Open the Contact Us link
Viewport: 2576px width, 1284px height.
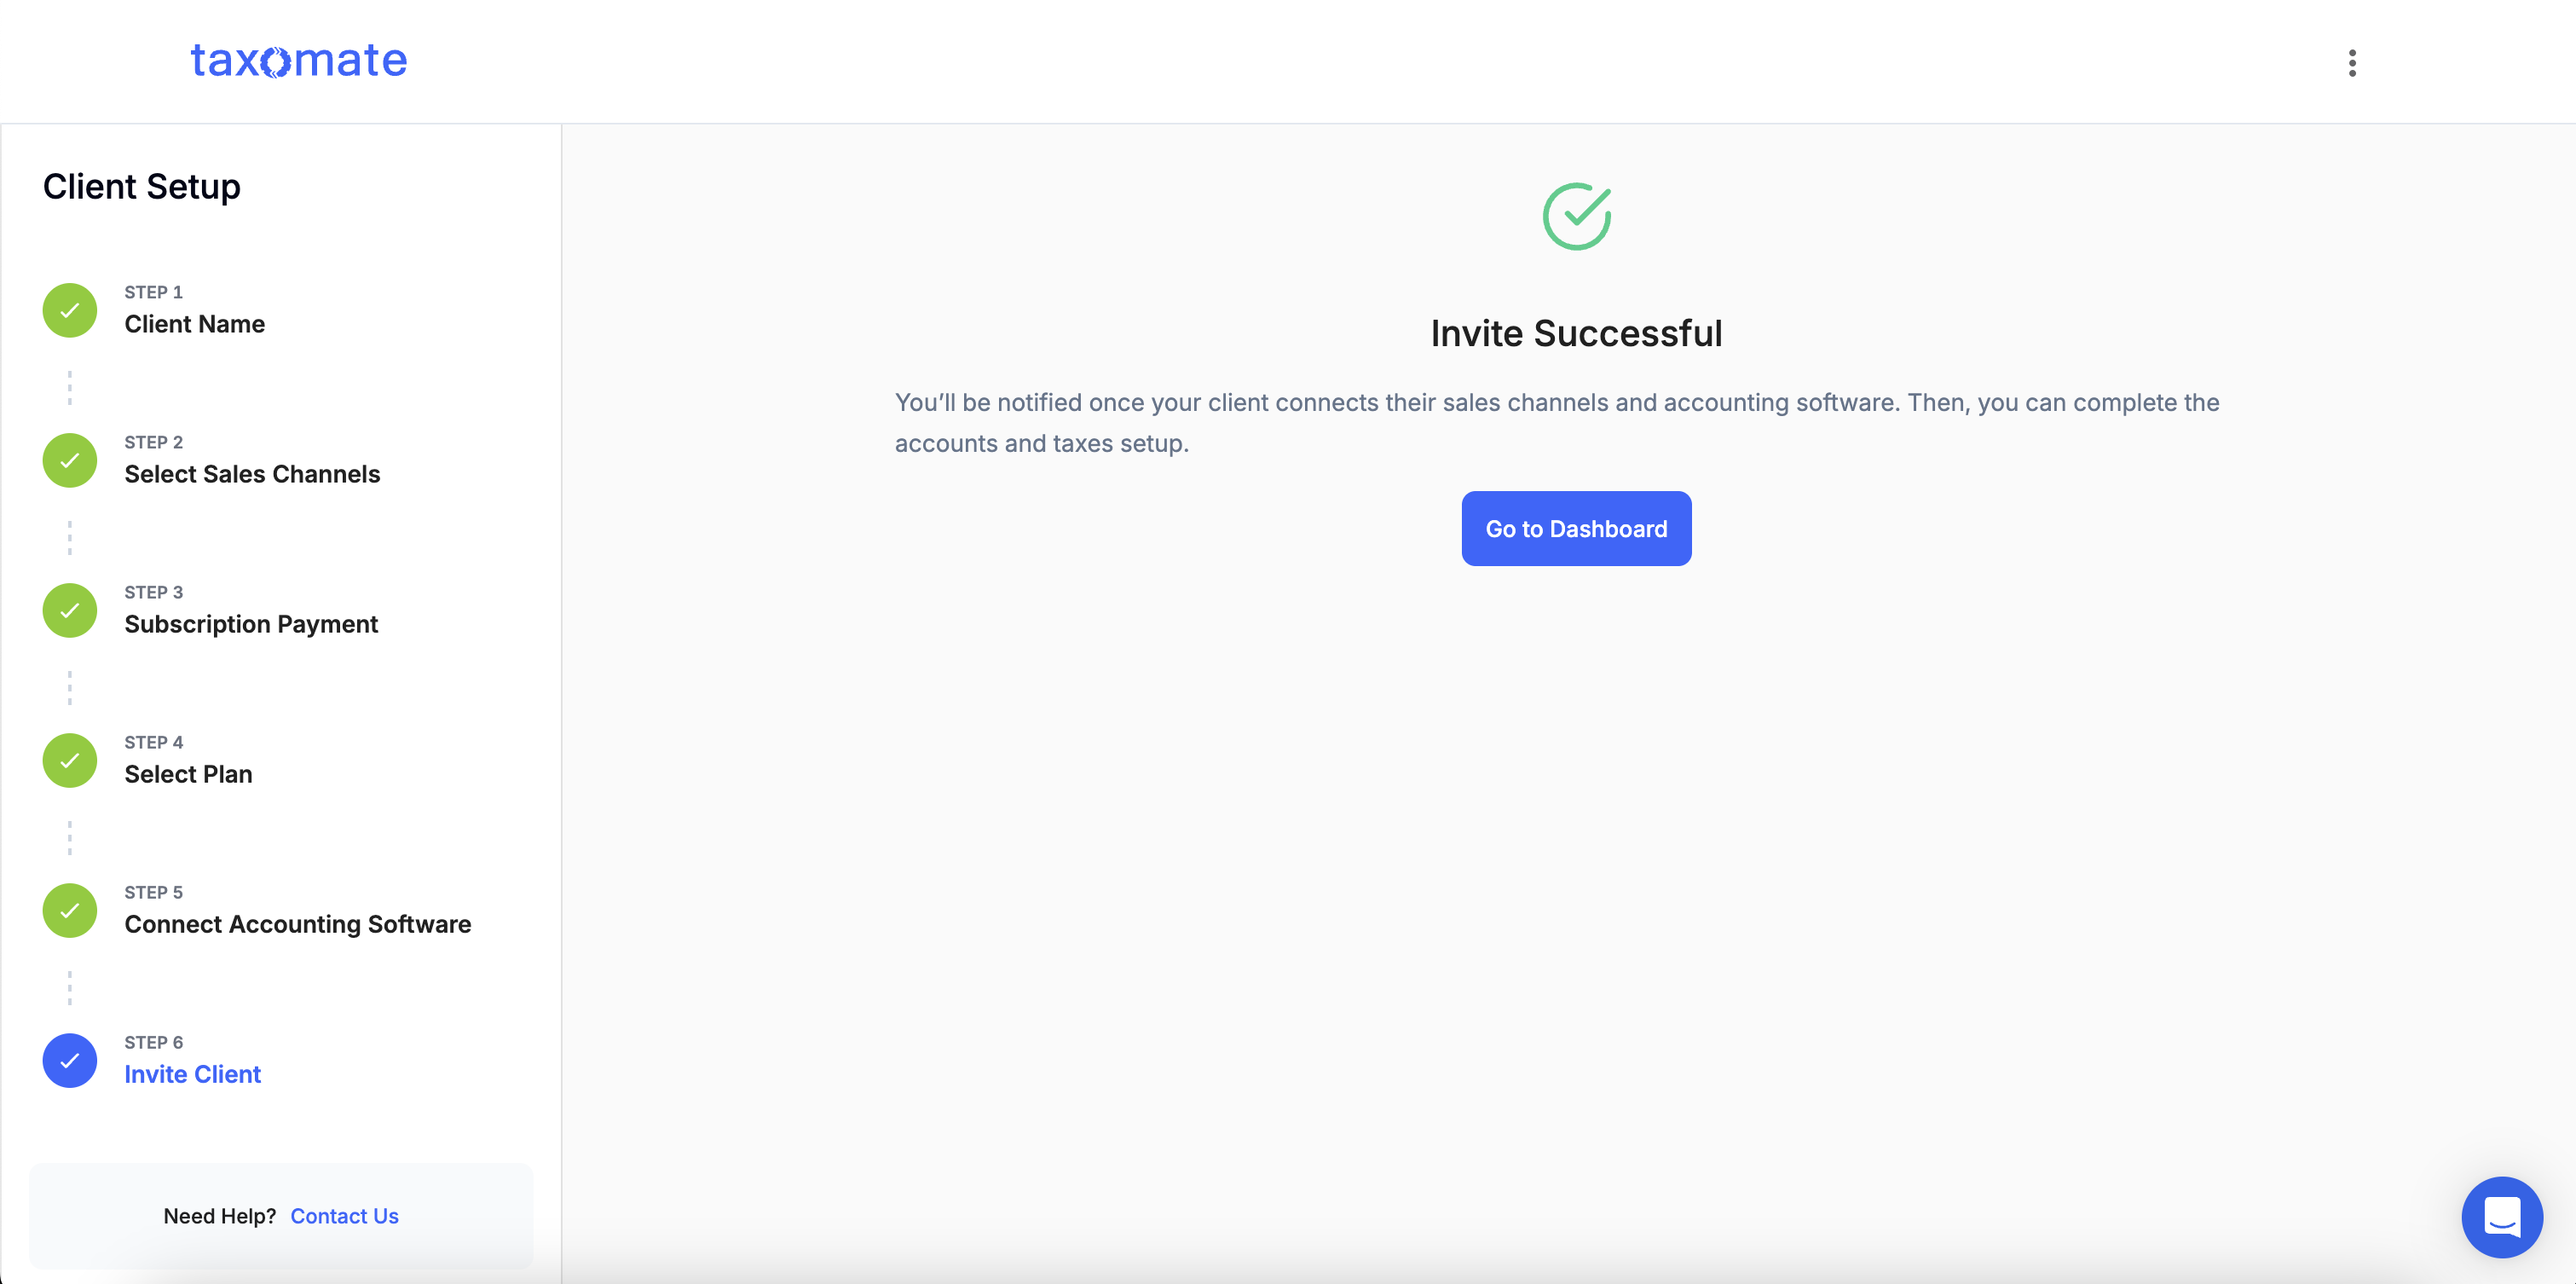pyautogui.click(x=344, y=1216)
